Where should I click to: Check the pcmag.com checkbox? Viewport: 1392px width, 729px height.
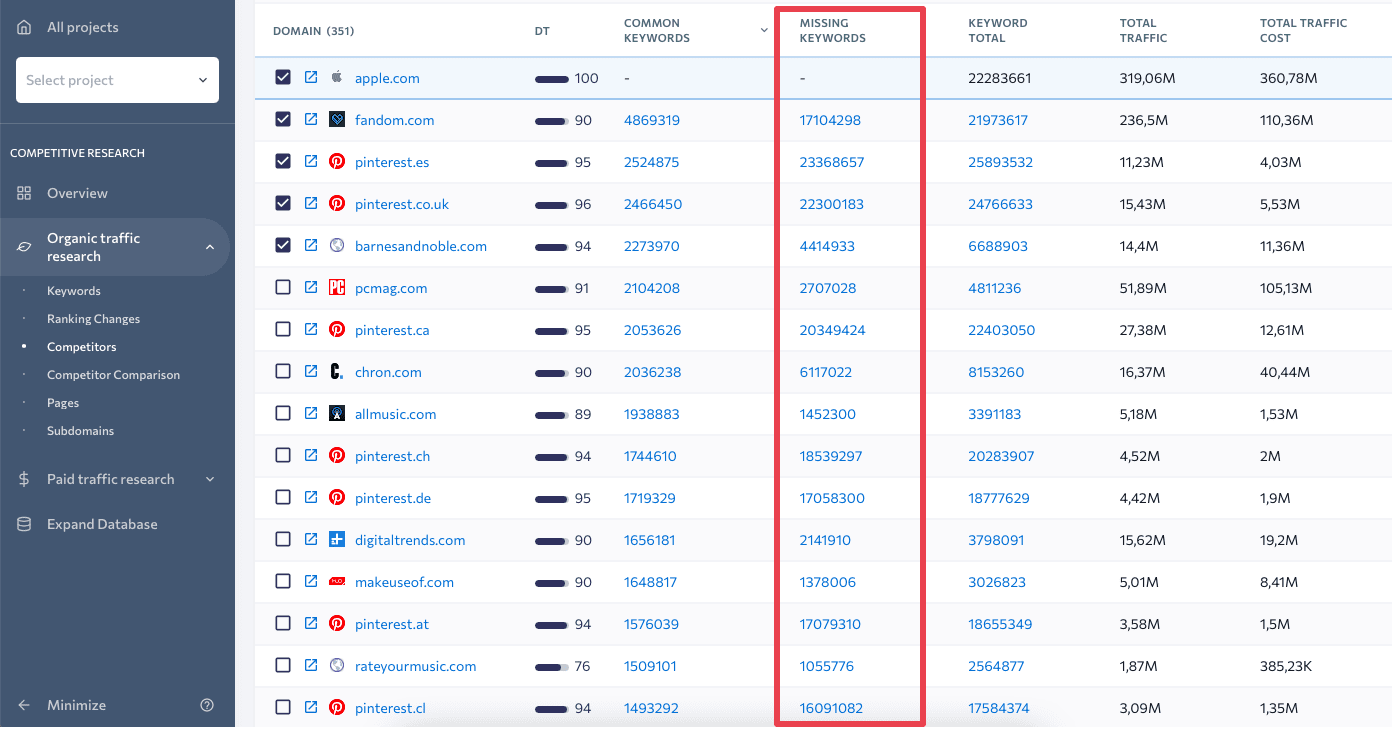283,287
